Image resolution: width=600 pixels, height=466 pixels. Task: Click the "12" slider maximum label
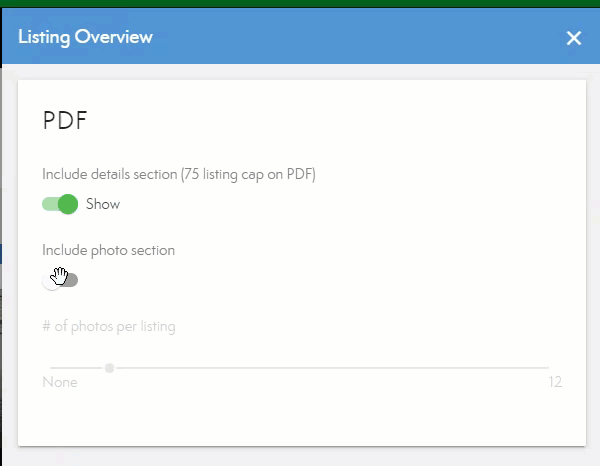(554, 382)
